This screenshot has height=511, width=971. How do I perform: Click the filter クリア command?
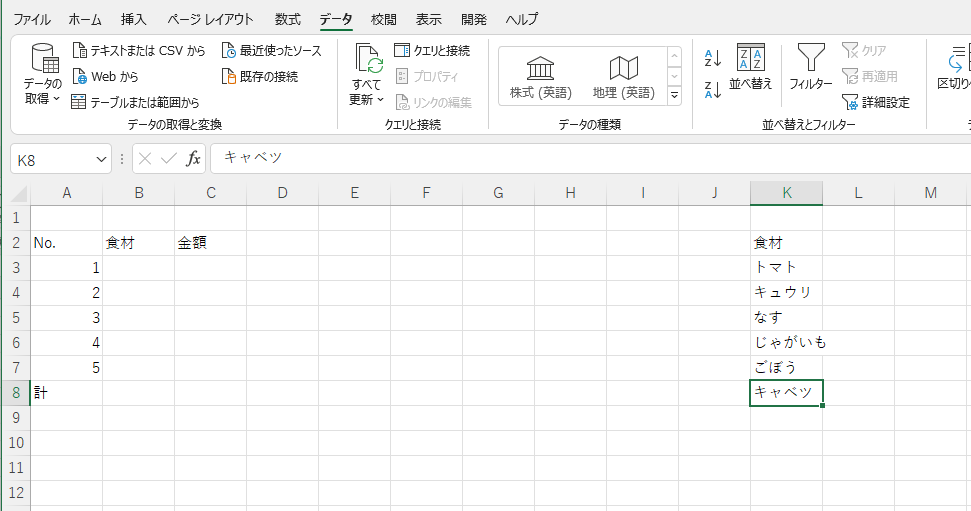864,51
